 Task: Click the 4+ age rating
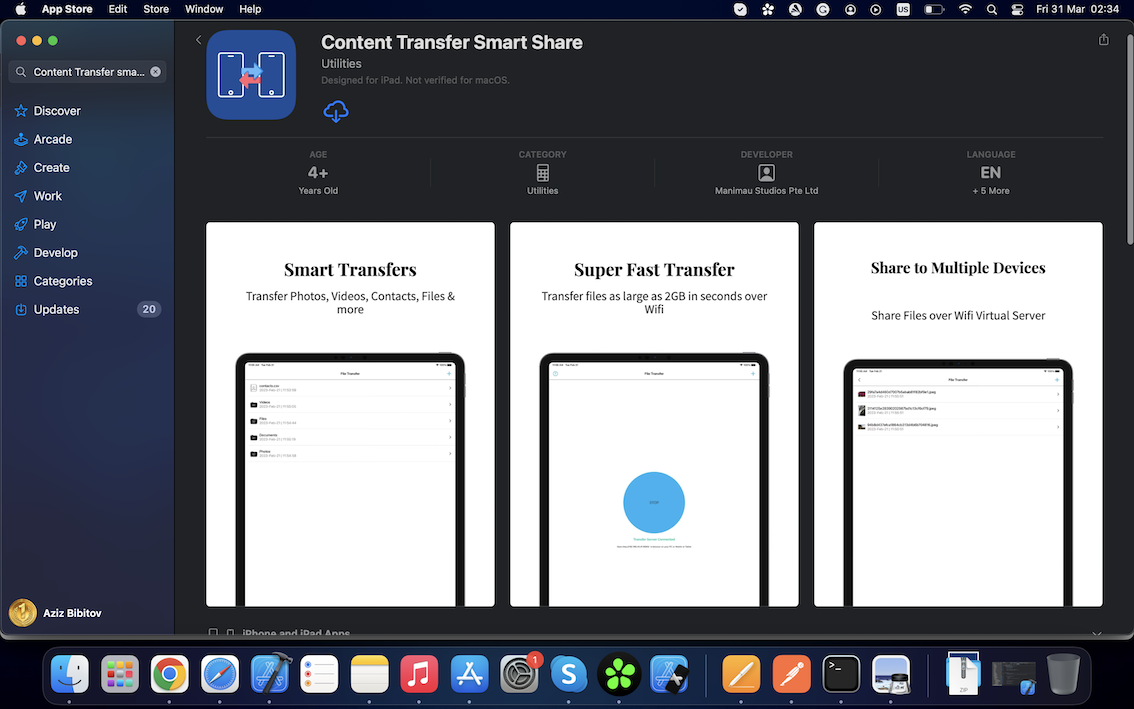[x=318, y=173]
